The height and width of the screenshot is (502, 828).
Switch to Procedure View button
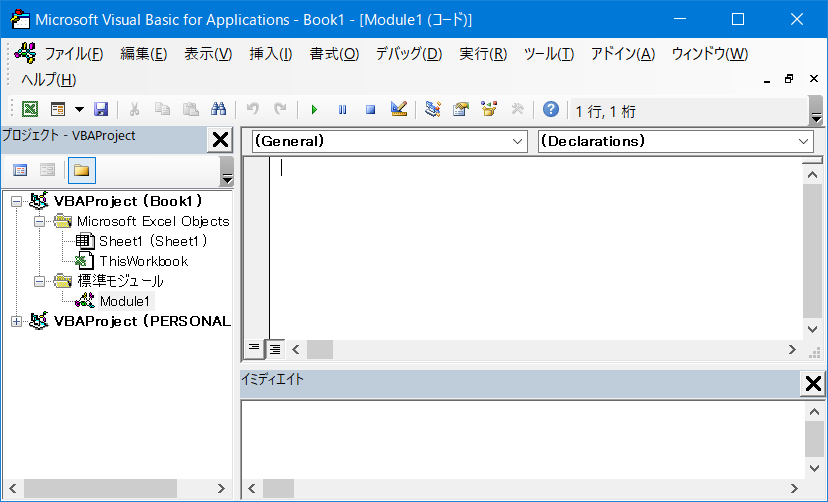coord(254,348)
